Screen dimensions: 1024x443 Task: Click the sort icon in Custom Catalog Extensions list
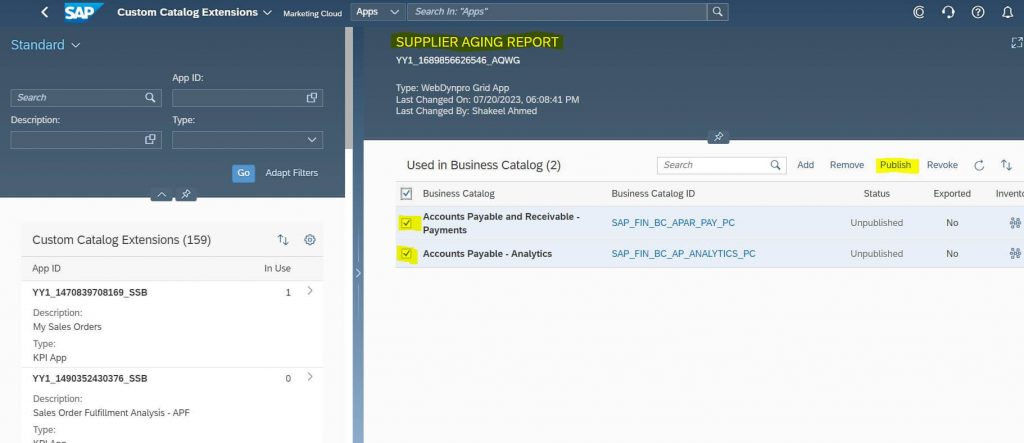[x=283, y=240]
